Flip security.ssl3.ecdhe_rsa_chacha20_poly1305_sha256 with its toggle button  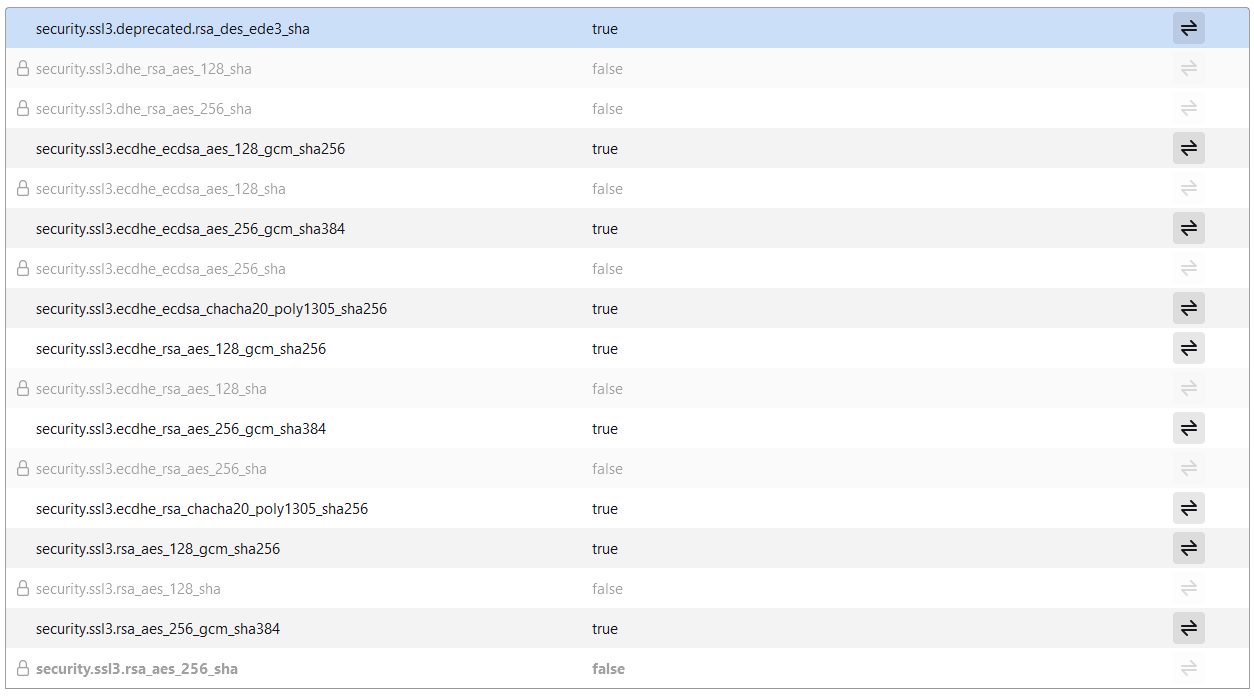[1189, 509]
